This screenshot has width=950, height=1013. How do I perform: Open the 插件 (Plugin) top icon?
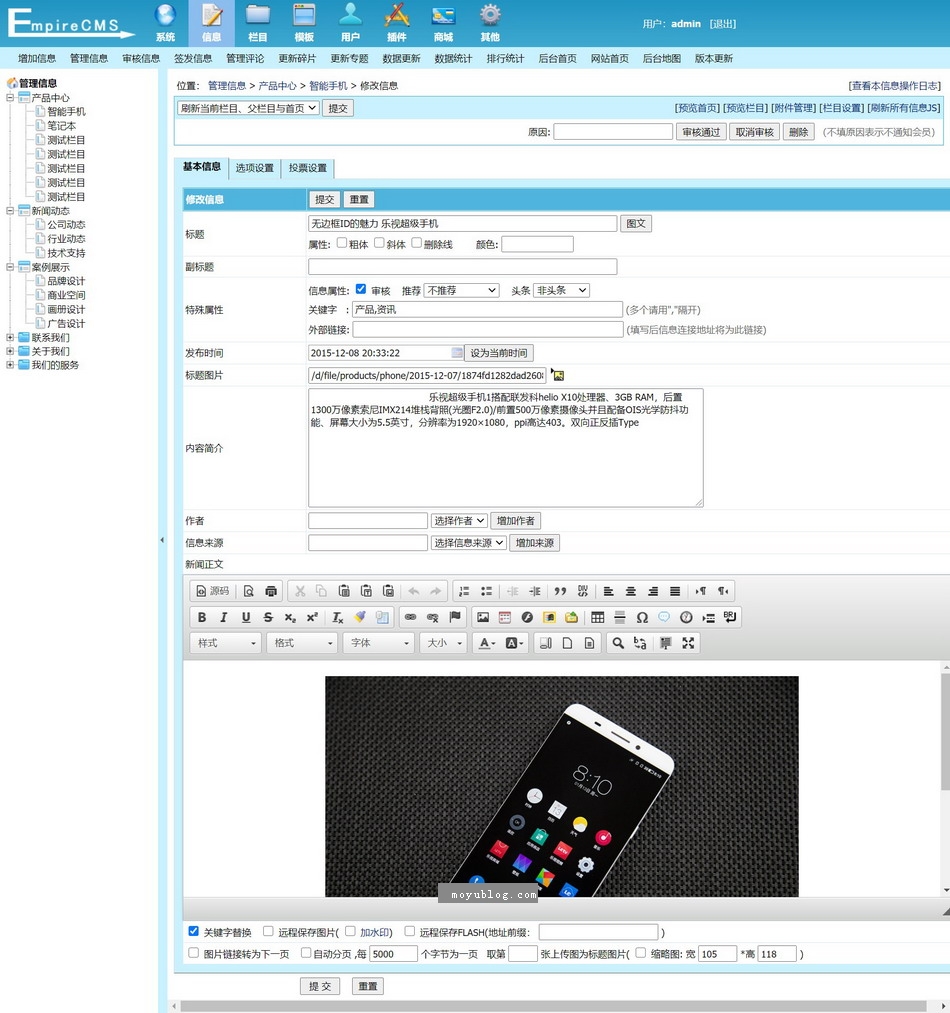click(x=397, y=23)
